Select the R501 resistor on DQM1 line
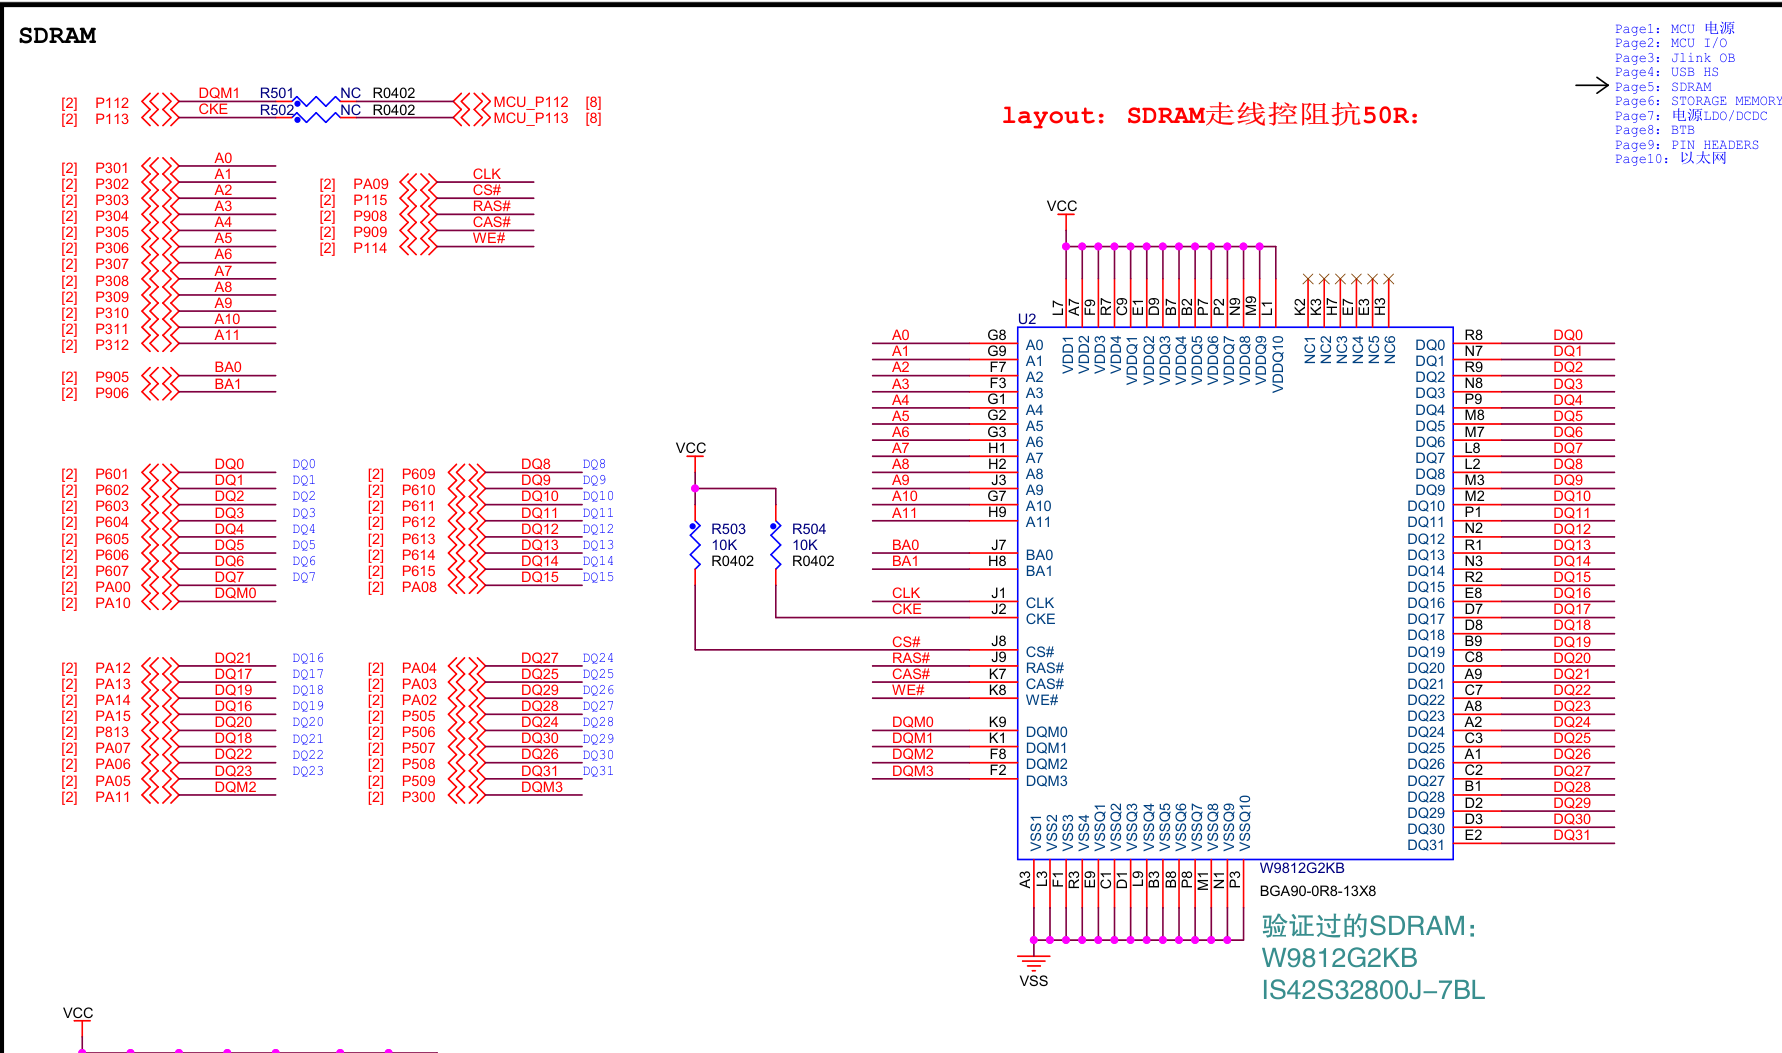This screenshot has height=1053, width=1782. click(x=317, y=102)
